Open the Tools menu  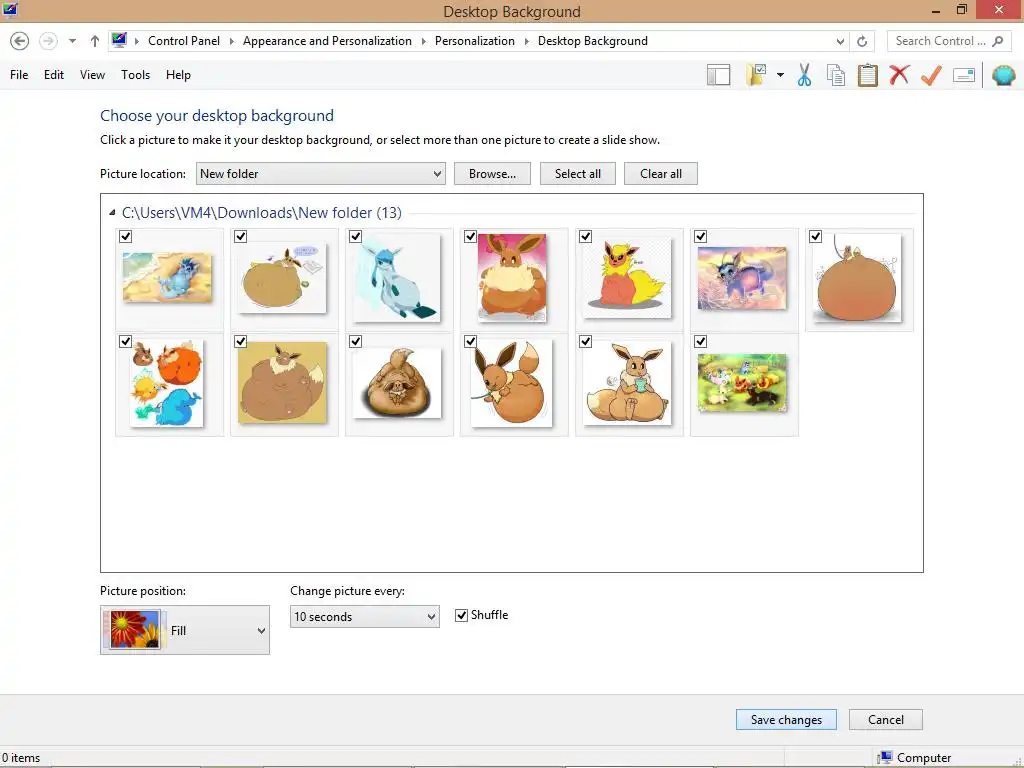135,75
